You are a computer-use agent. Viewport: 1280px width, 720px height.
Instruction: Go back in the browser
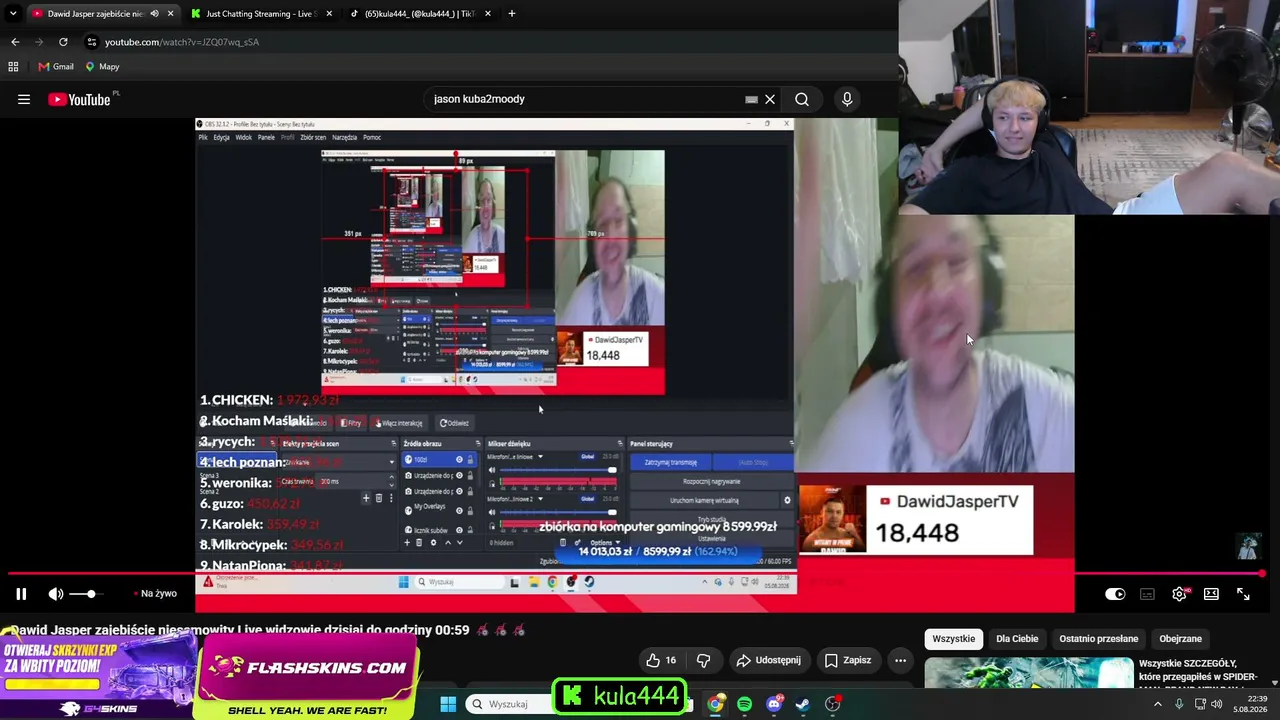(x=15, y=42)
